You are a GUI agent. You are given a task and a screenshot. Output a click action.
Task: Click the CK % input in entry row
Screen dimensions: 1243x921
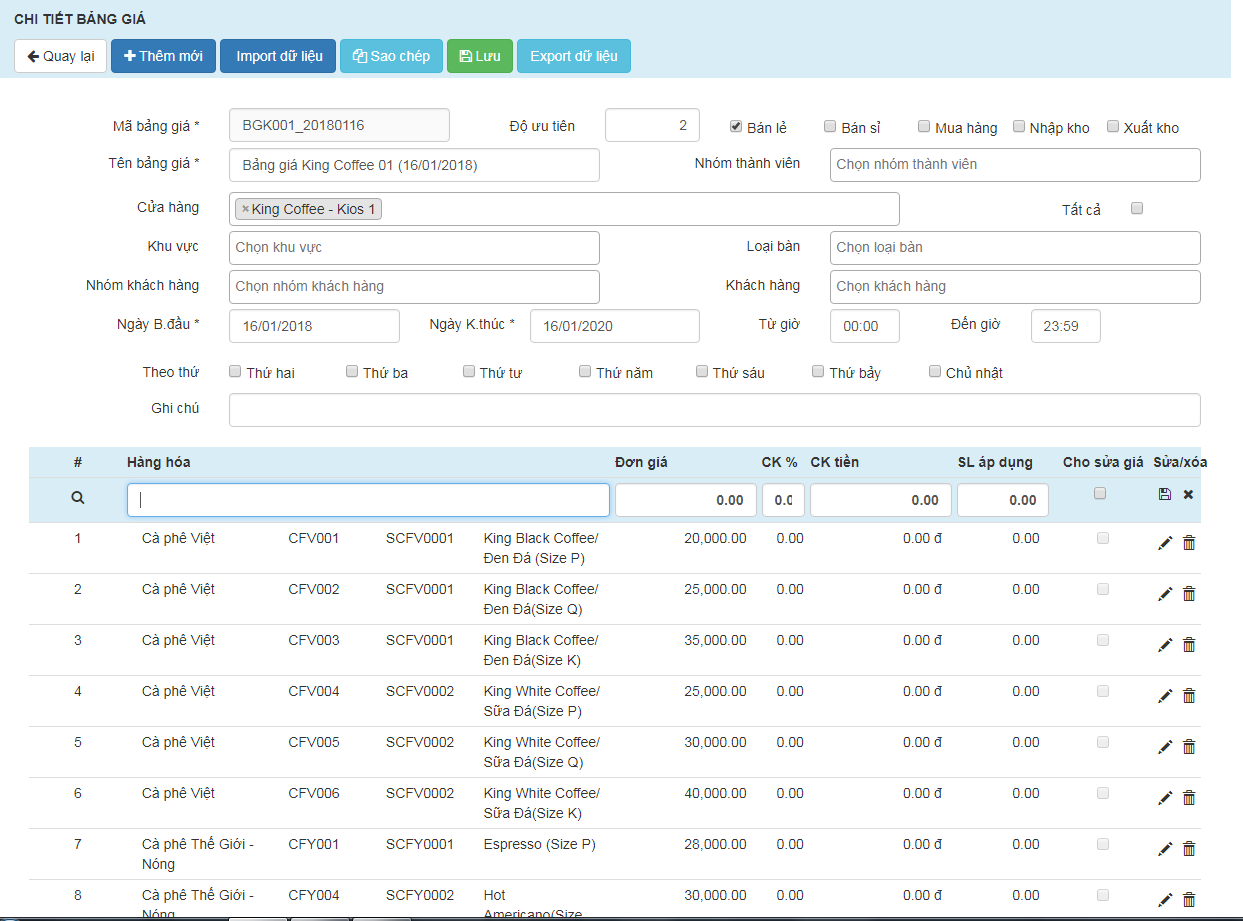pyautogui.click(x=783, y=500)
